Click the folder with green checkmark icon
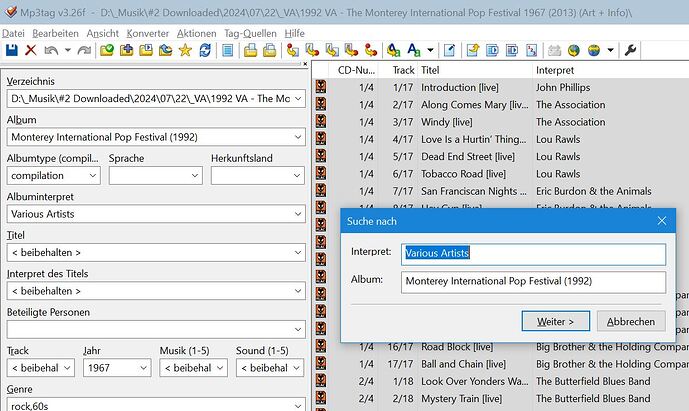The width and height of the screenshot is (689, 411). 107,50
